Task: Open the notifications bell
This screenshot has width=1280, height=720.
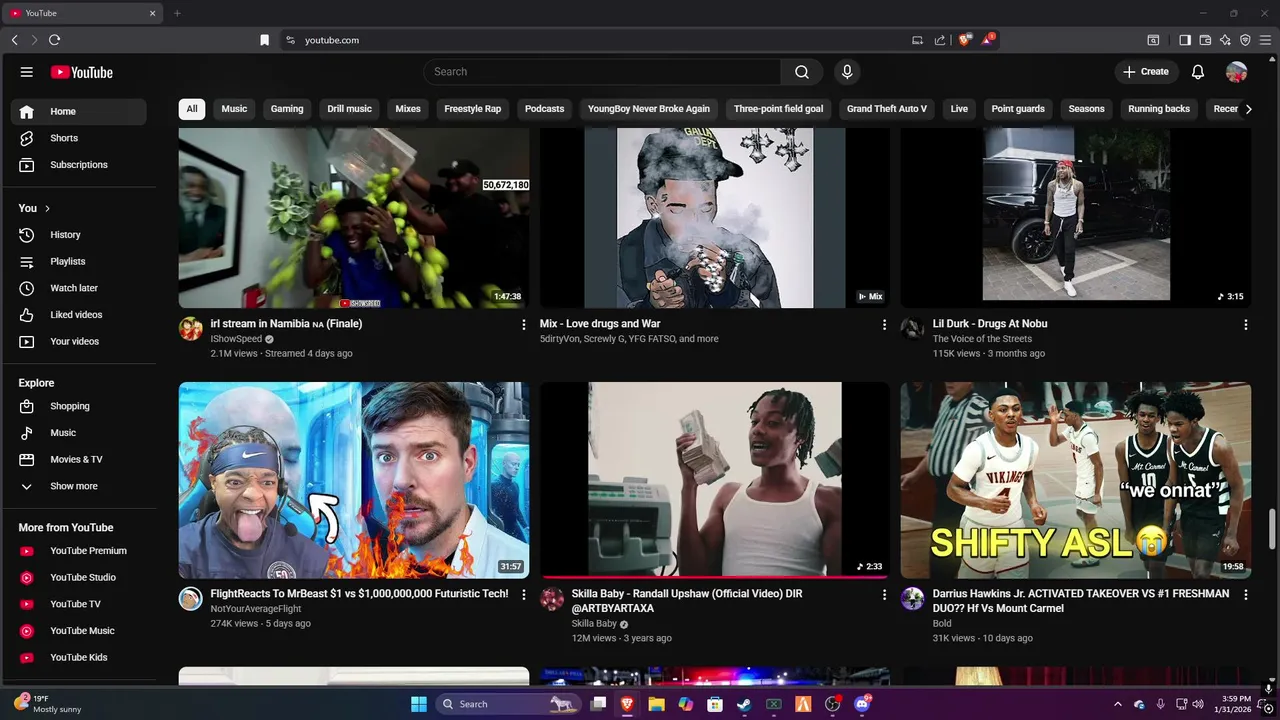Action: click(x=1198, y=72)
